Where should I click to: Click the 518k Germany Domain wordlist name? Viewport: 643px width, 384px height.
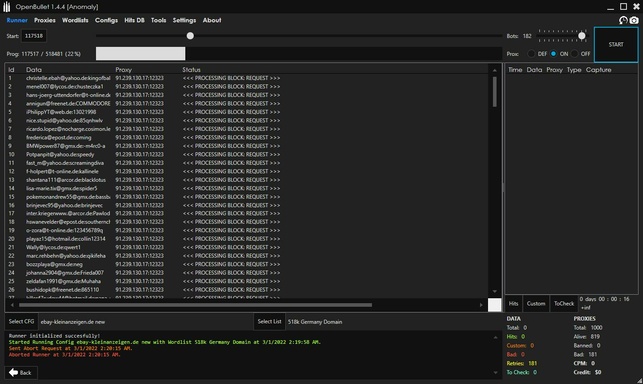coord(315,322)
